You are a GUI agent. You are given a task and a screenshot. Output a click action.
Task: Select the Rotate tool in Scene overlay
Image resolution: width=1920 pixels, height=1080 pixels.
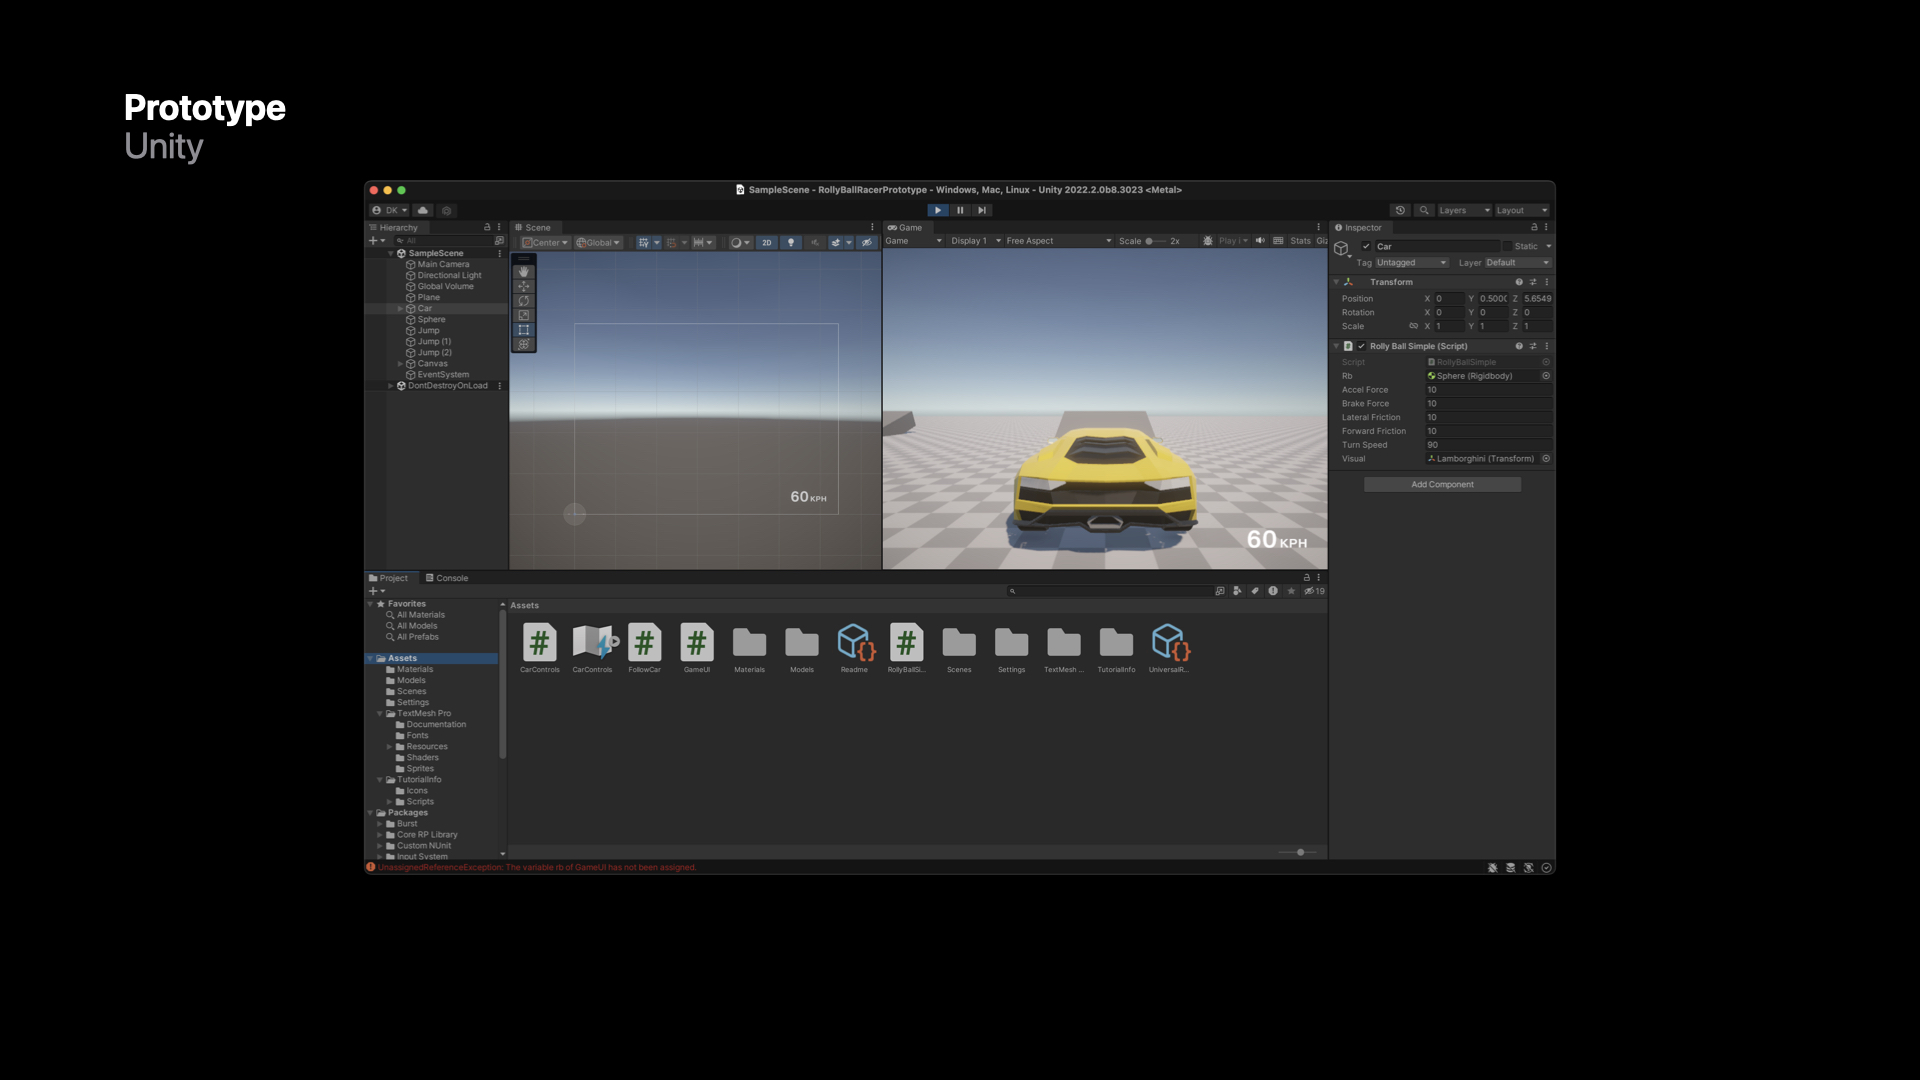[523, 301]
